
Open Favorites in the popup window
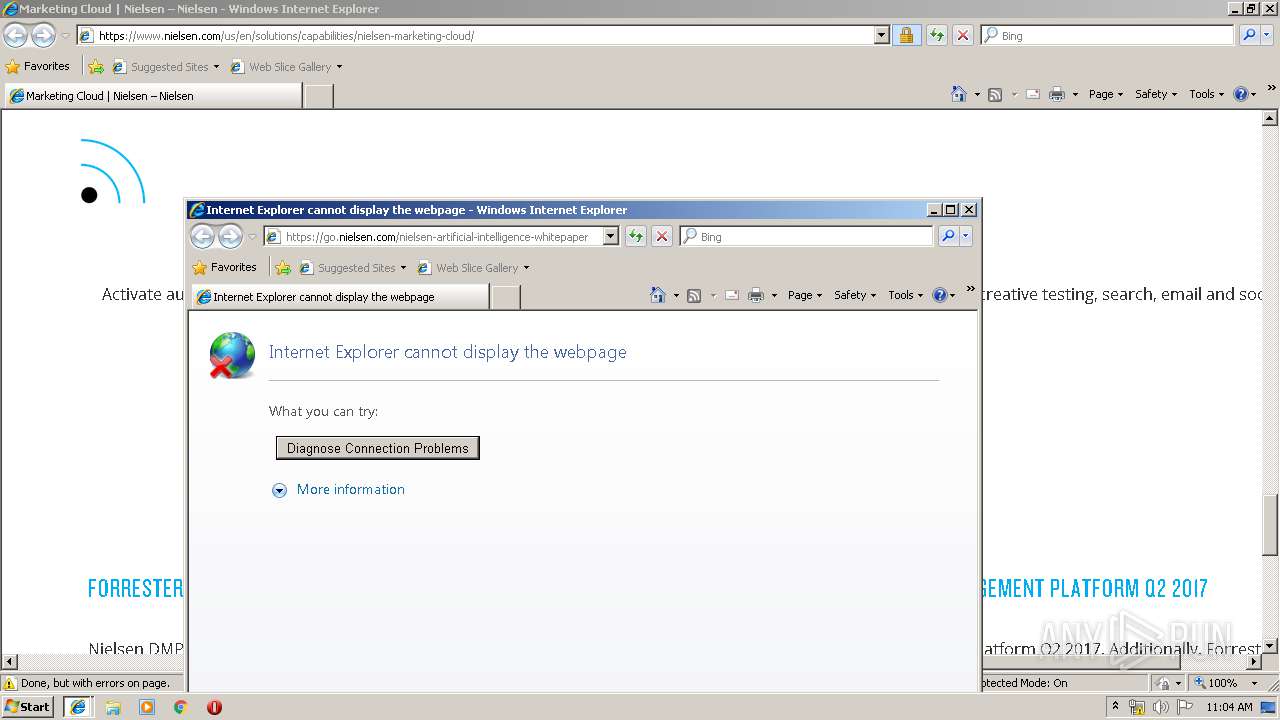tap(224, 267)
